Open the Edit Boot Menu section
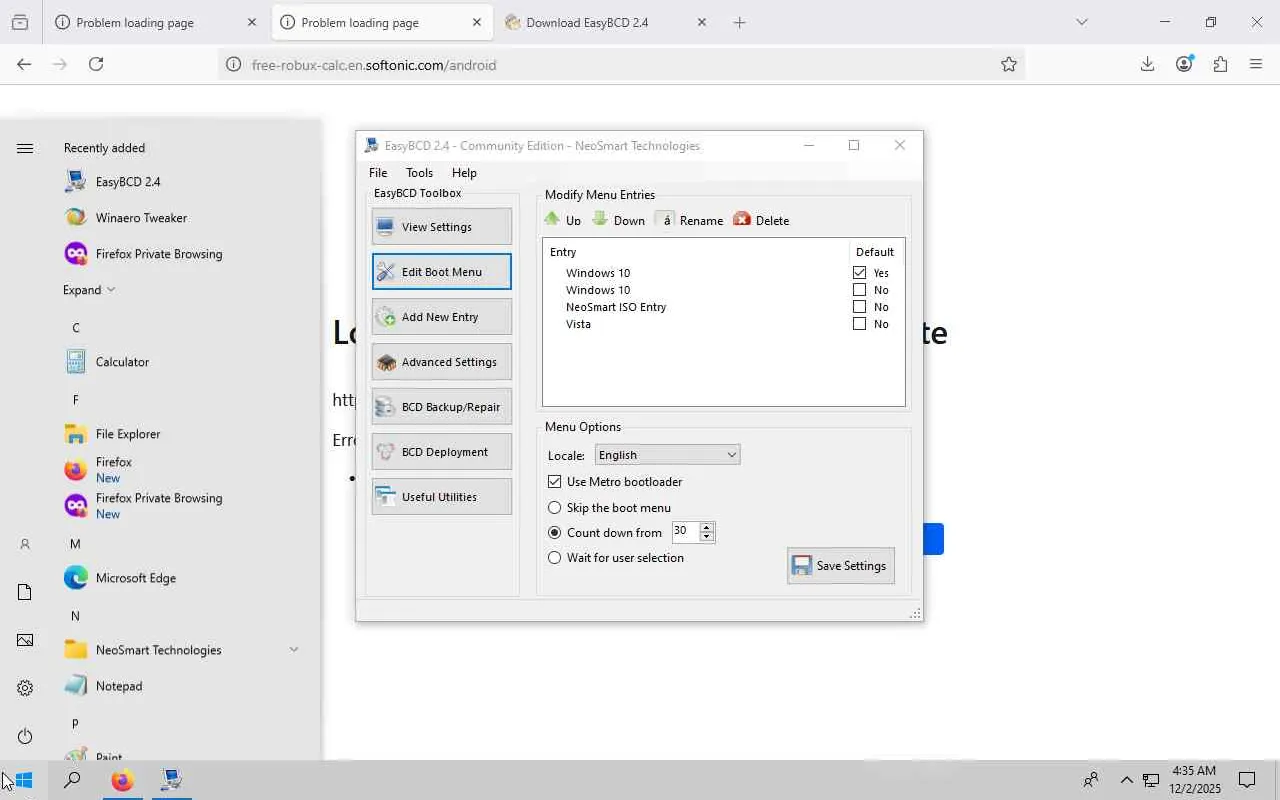1280x800 pixels. click(x=441, y=272)
